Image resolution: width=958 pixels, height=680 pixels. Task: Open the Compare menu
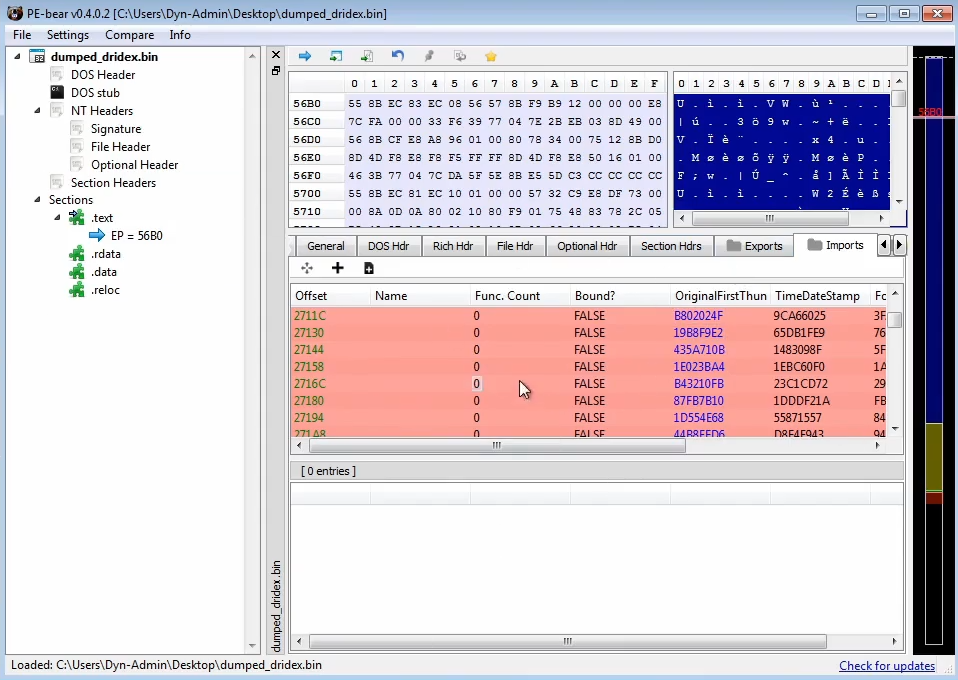pyautogui.click(x=129, y=35)
